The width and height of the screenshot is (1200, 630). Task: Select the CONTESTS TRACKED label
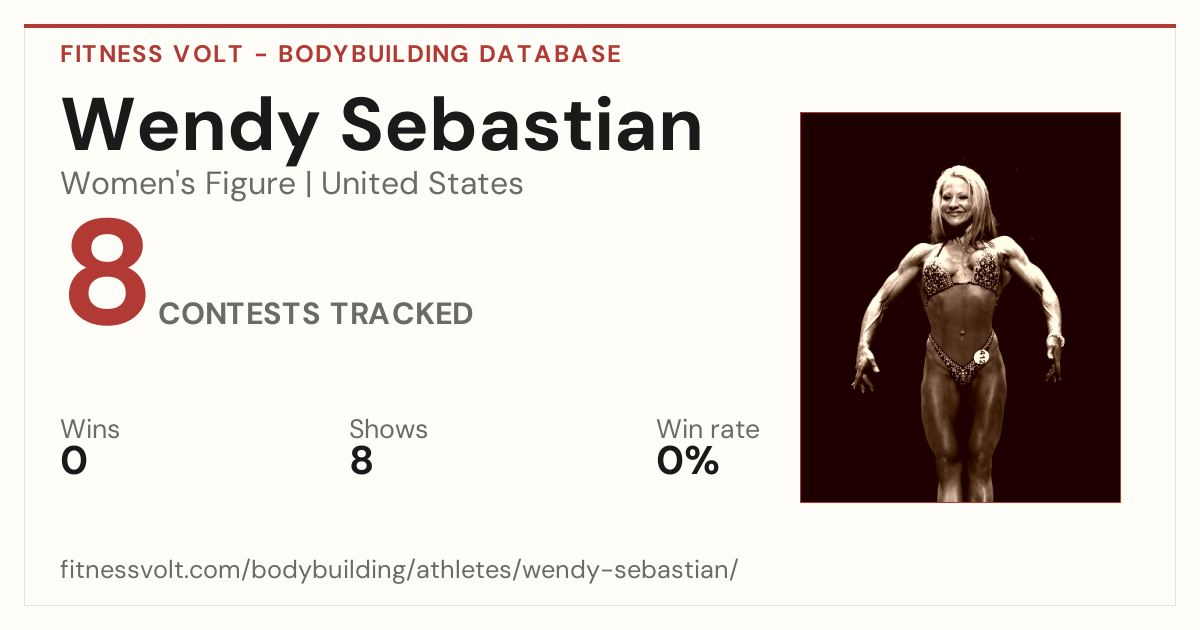point(316,314)
